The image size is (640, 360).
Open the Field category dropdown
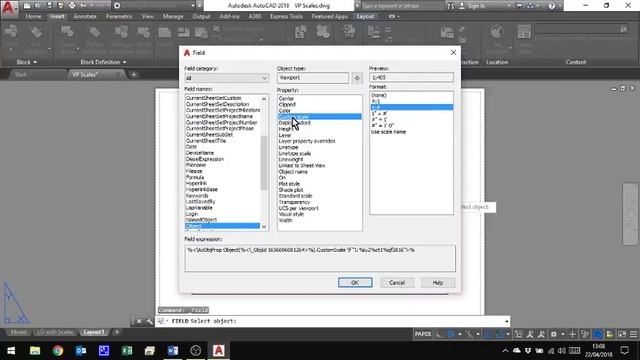click(x=226, y=78)
